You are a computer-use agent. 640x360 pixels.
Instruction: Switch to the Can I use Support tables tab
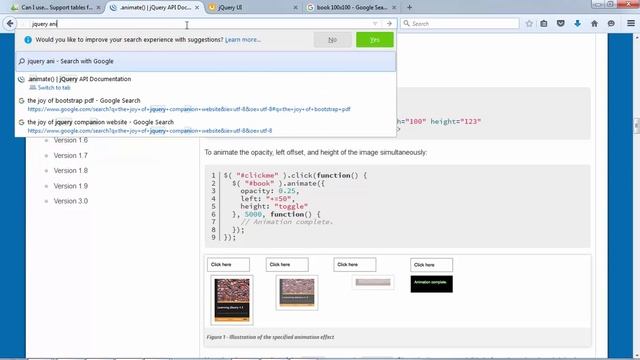56,7
